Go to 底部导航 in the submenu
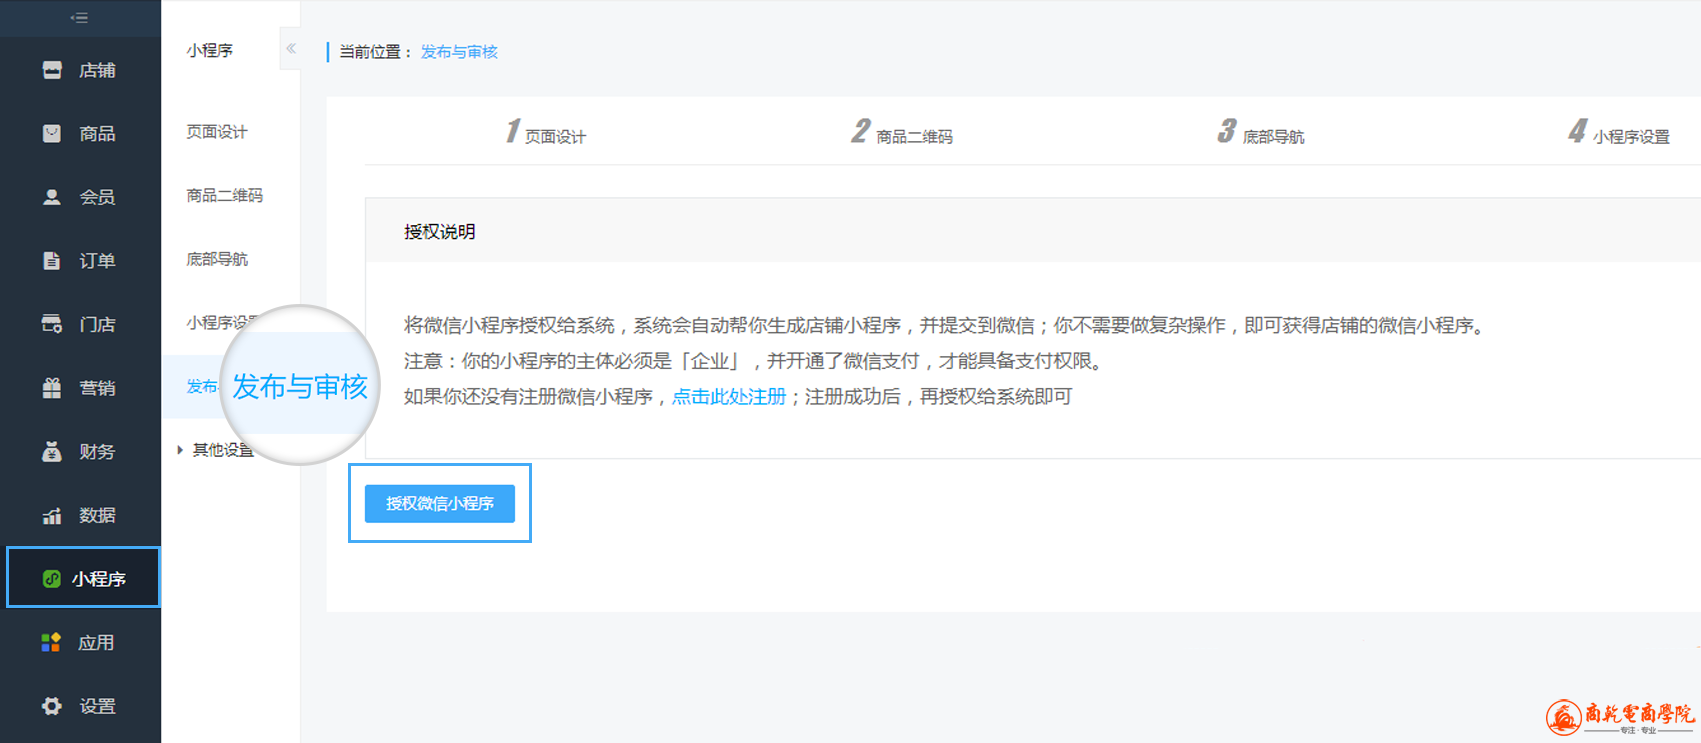The height and width of the screenshot is (743, 1701). click(217, 259)
